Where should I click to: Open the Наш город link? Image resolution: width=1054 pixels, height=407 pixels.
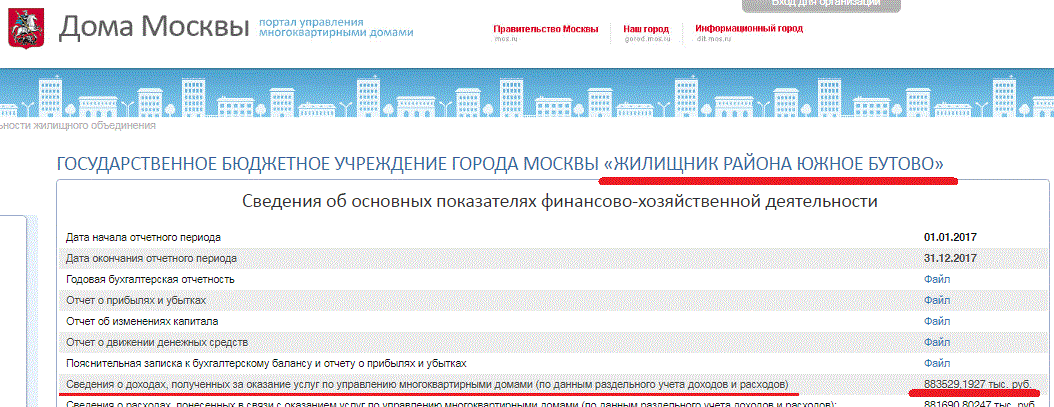click(x=646, y=29)
